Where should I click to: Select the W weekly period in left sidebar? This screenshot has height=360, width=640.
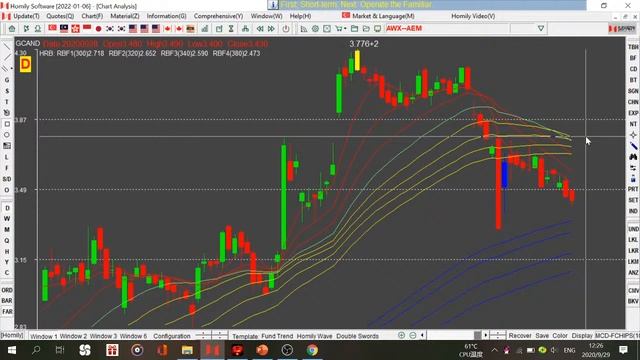(x=7, y=219)
